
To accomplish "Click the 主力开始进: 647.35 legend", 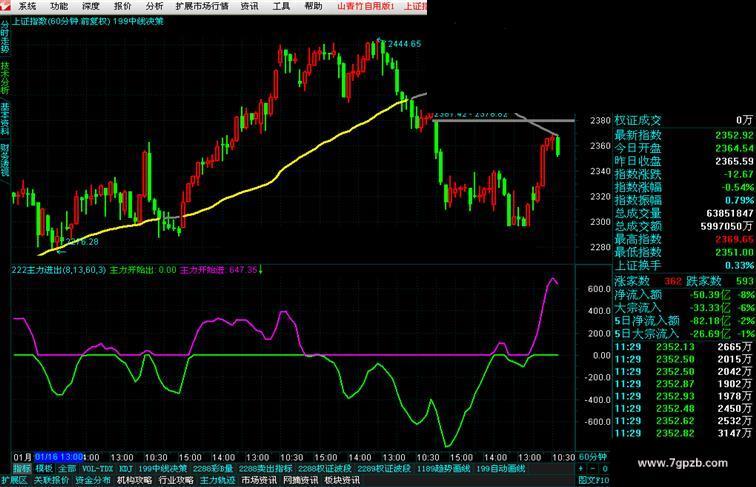I will 219,270.
